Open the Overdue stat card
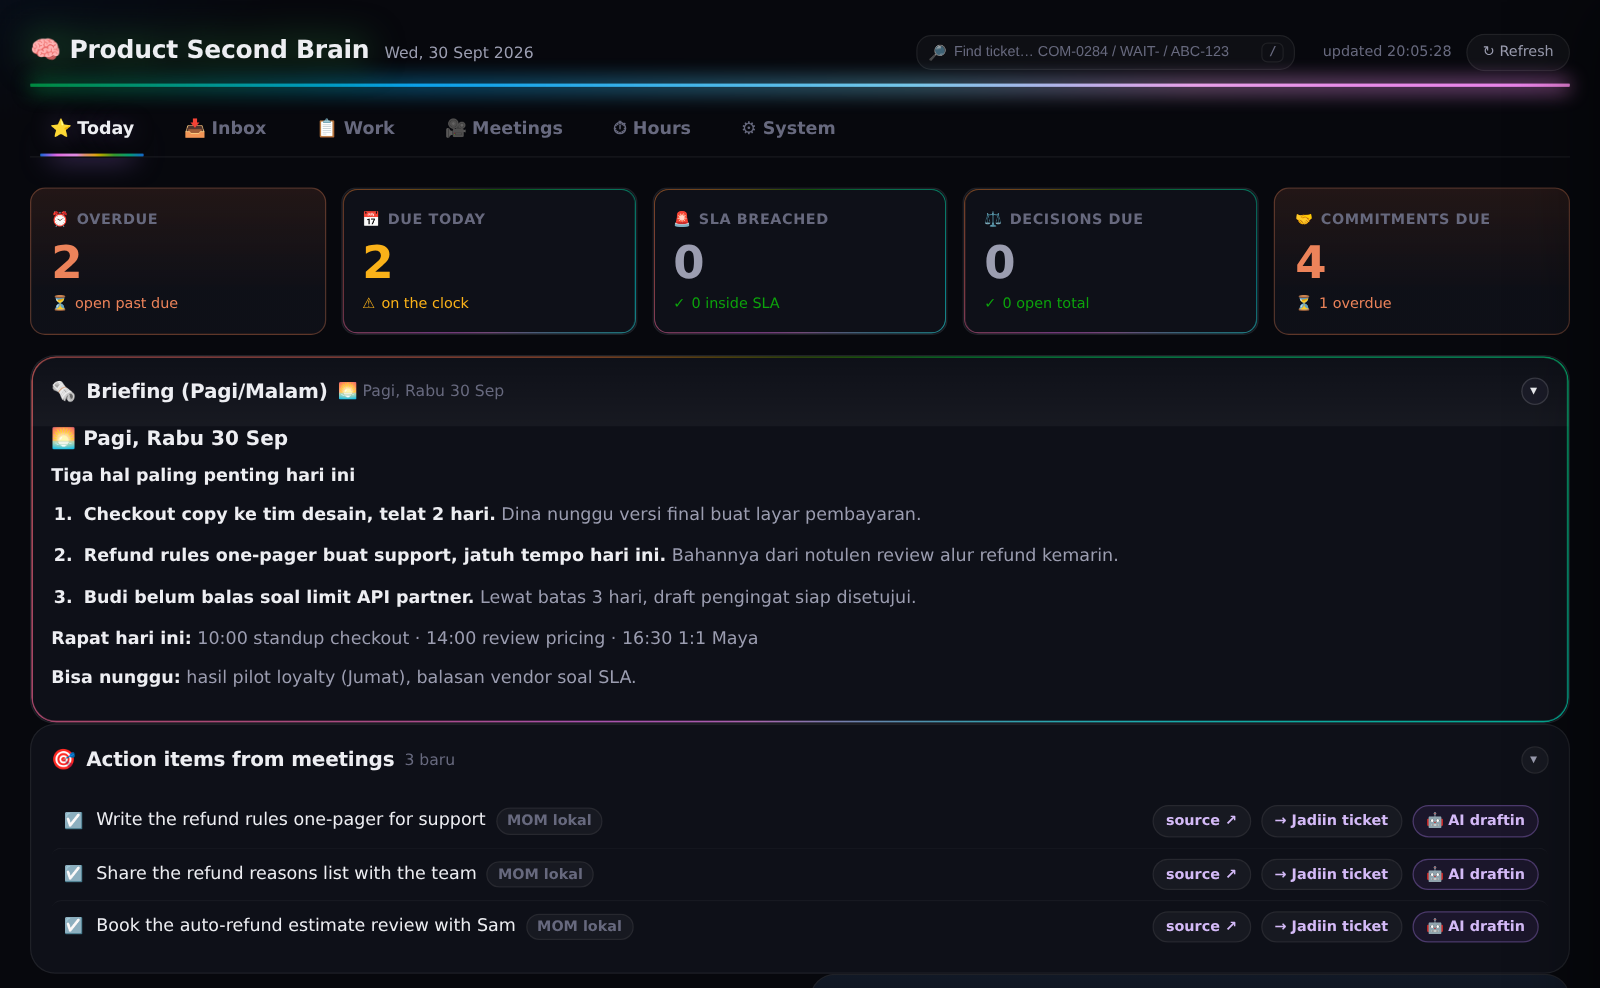This screenshot has height=988, width=1600. (178, 261)
